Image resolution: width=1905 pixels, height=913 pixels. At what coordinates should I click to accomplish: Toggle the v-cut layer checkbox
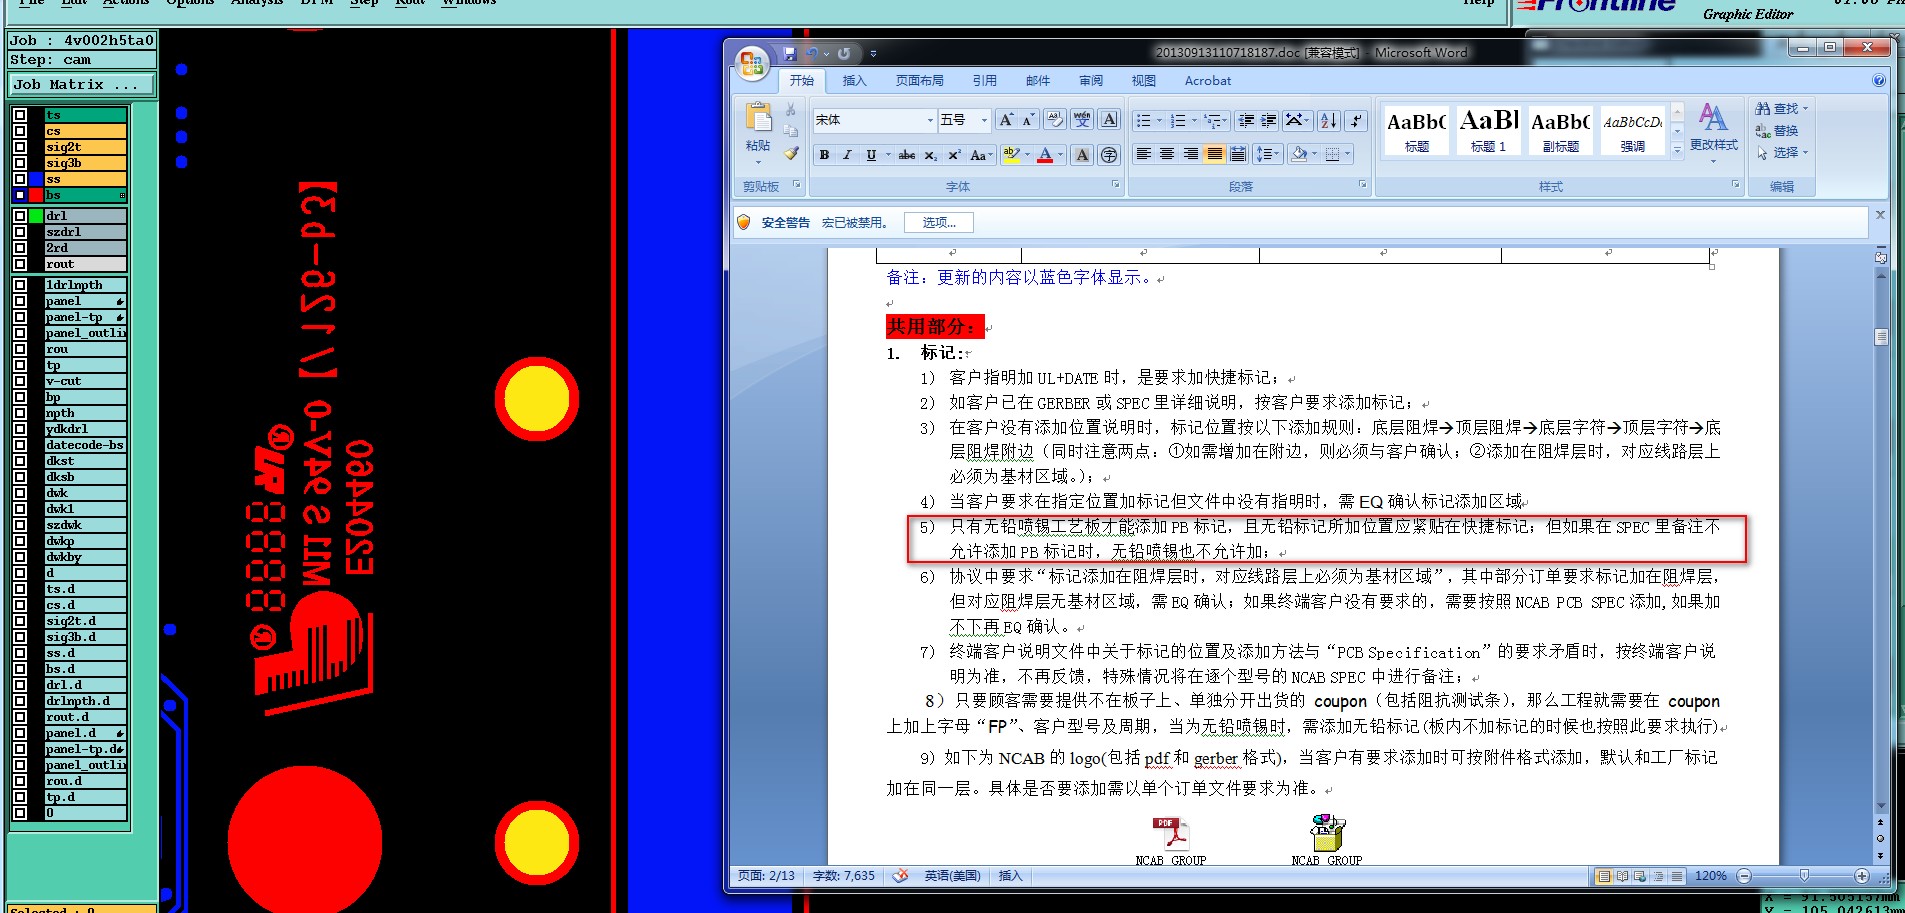pos(20,381)
